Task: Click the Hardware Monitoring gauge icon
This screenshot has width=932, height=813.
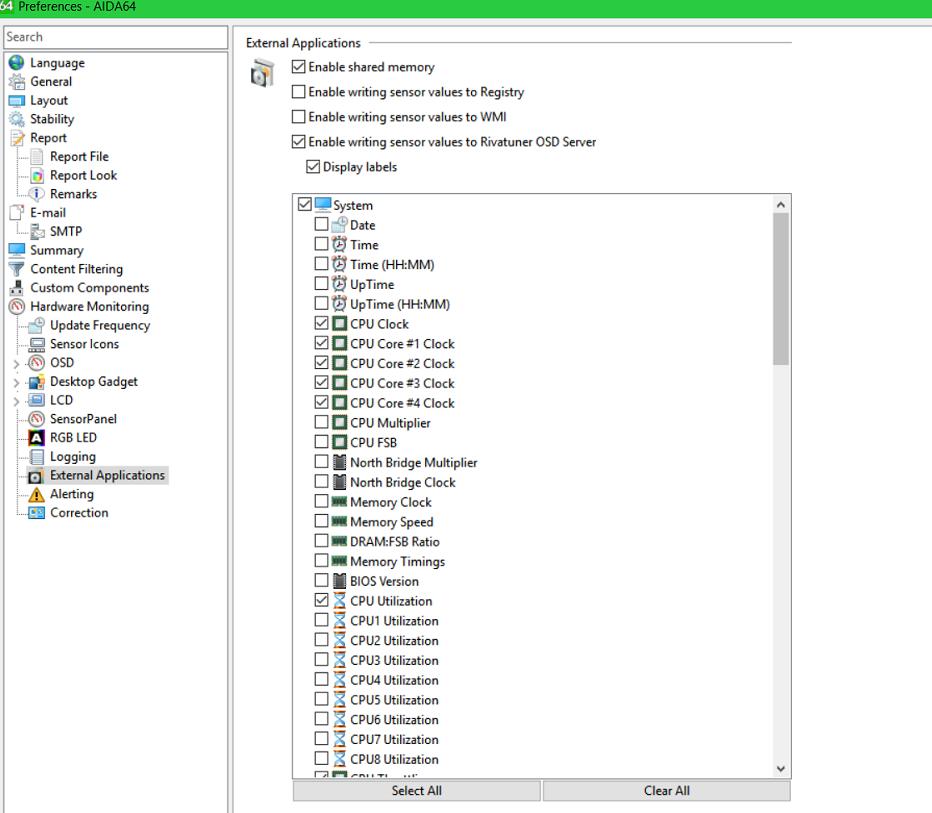Action: click(x=17, y=307)
